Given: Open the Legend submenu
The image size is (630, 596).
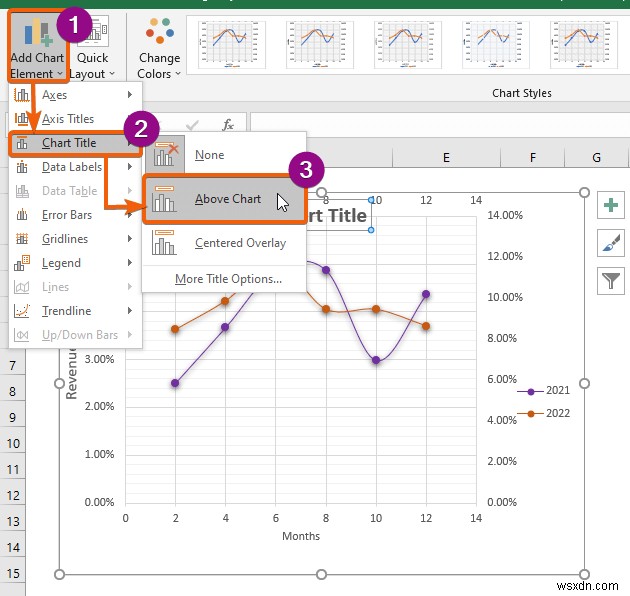Looking at the screenshot, I should point(75,263).
